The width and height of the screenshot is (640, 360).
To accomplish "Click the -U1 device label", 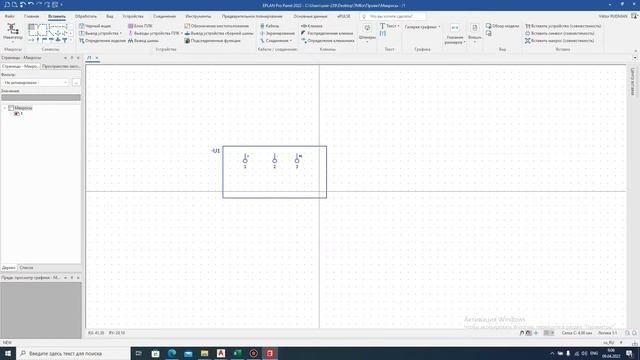I will tap(216, 151).
